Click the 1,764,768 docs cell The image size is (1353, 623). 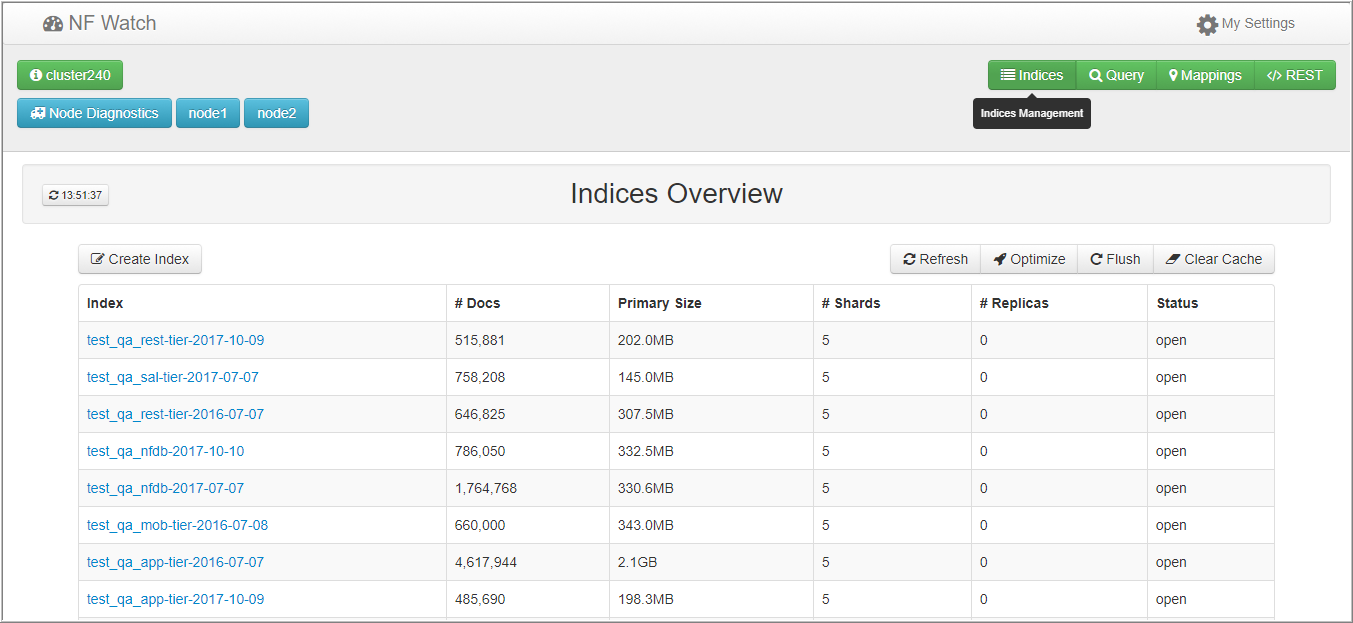click(528, 488)
